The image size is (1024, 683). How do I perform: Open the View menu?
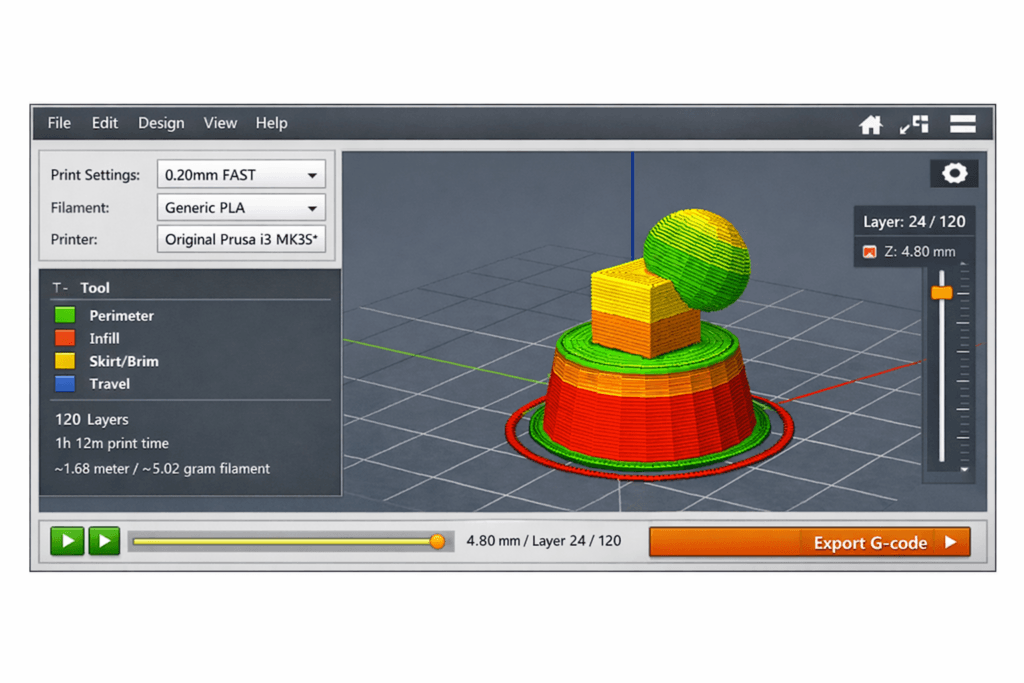tap(220, 123)
